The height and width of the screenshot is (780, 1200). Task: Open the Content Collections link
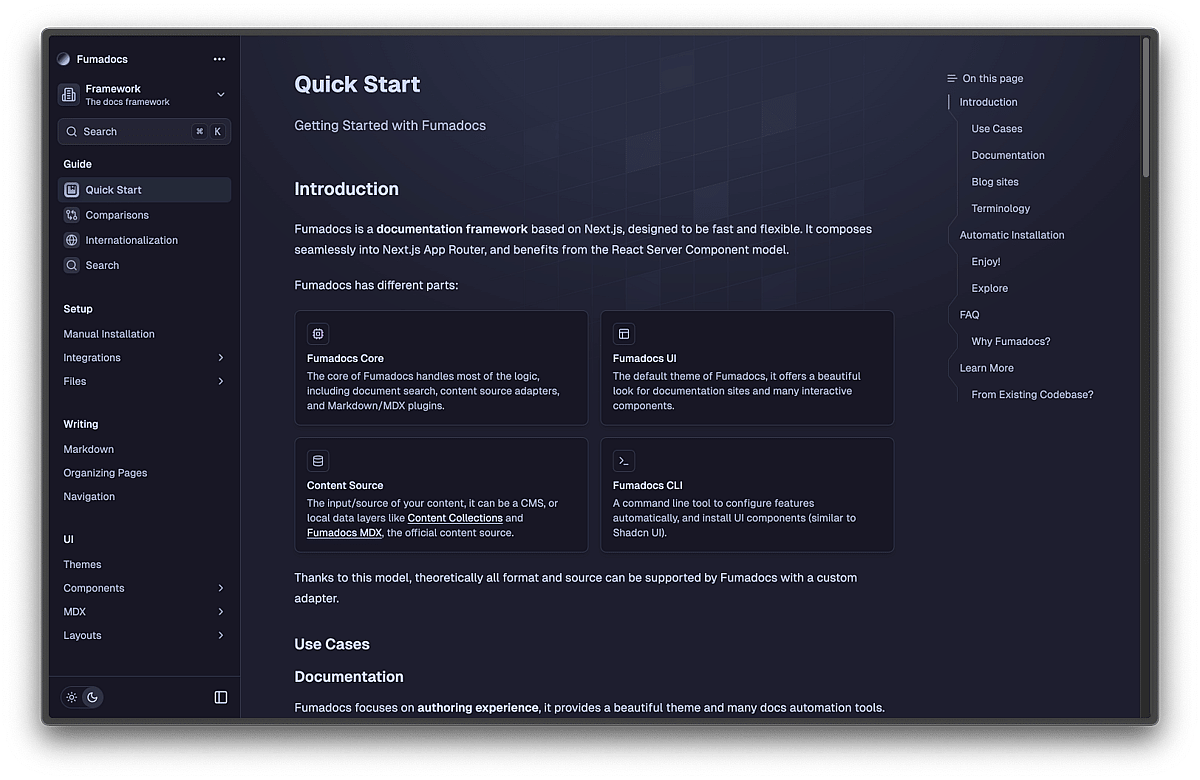click(455, 518)
